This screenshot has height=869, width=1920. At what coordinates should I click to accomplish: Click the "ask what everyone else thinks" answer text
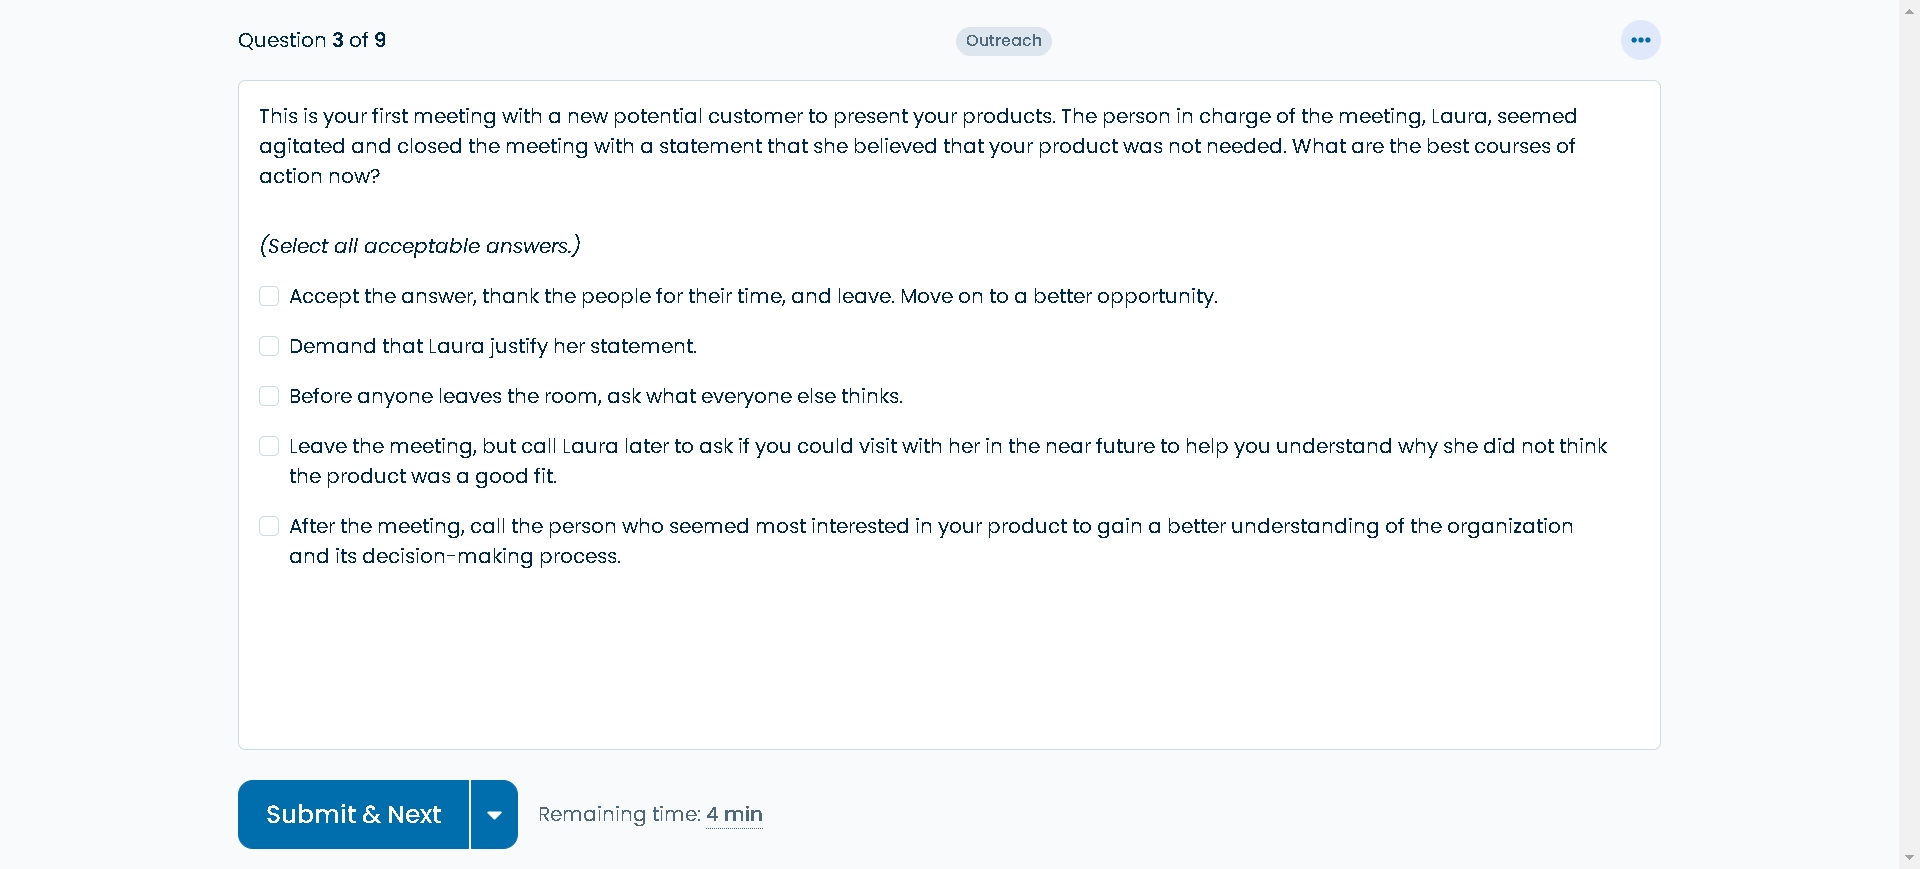[755, 396]
